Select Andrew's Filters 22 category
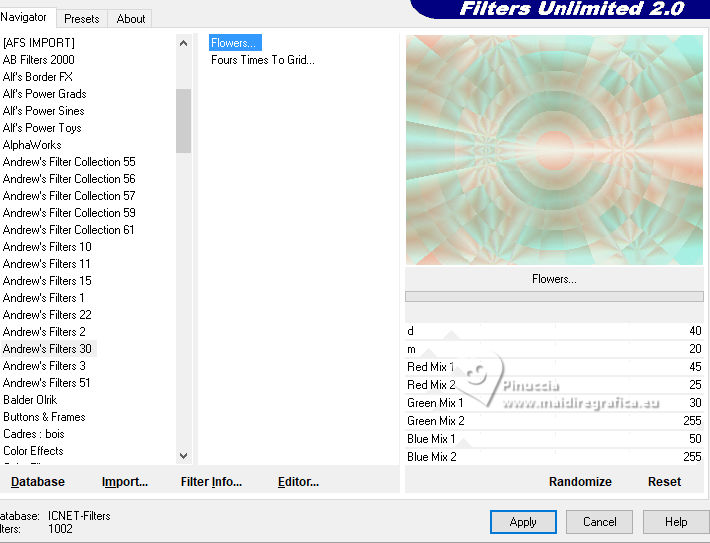The height and width of the screenshot is (543, 710). [x=47, y=315]
